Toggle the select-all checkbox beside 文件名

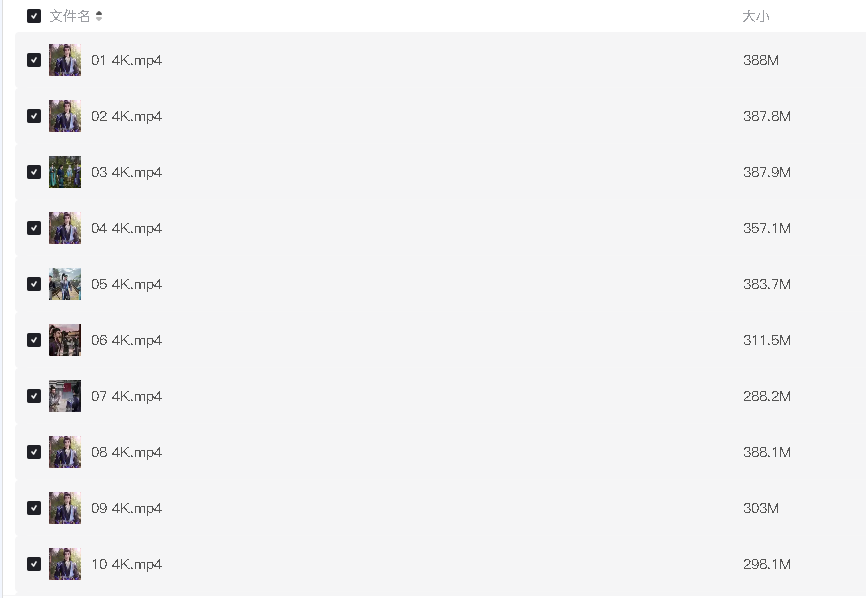click(x=34, y=16)
